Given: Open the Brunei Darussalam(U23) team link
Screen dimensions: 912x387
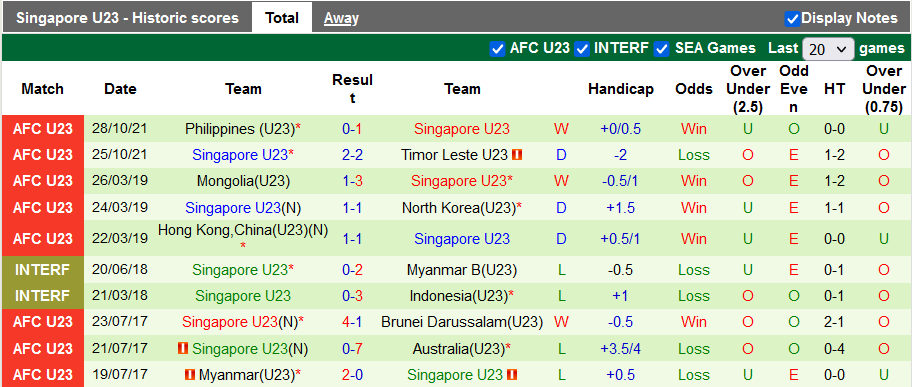Looking at the screenshot, I should tap(462, 322).
